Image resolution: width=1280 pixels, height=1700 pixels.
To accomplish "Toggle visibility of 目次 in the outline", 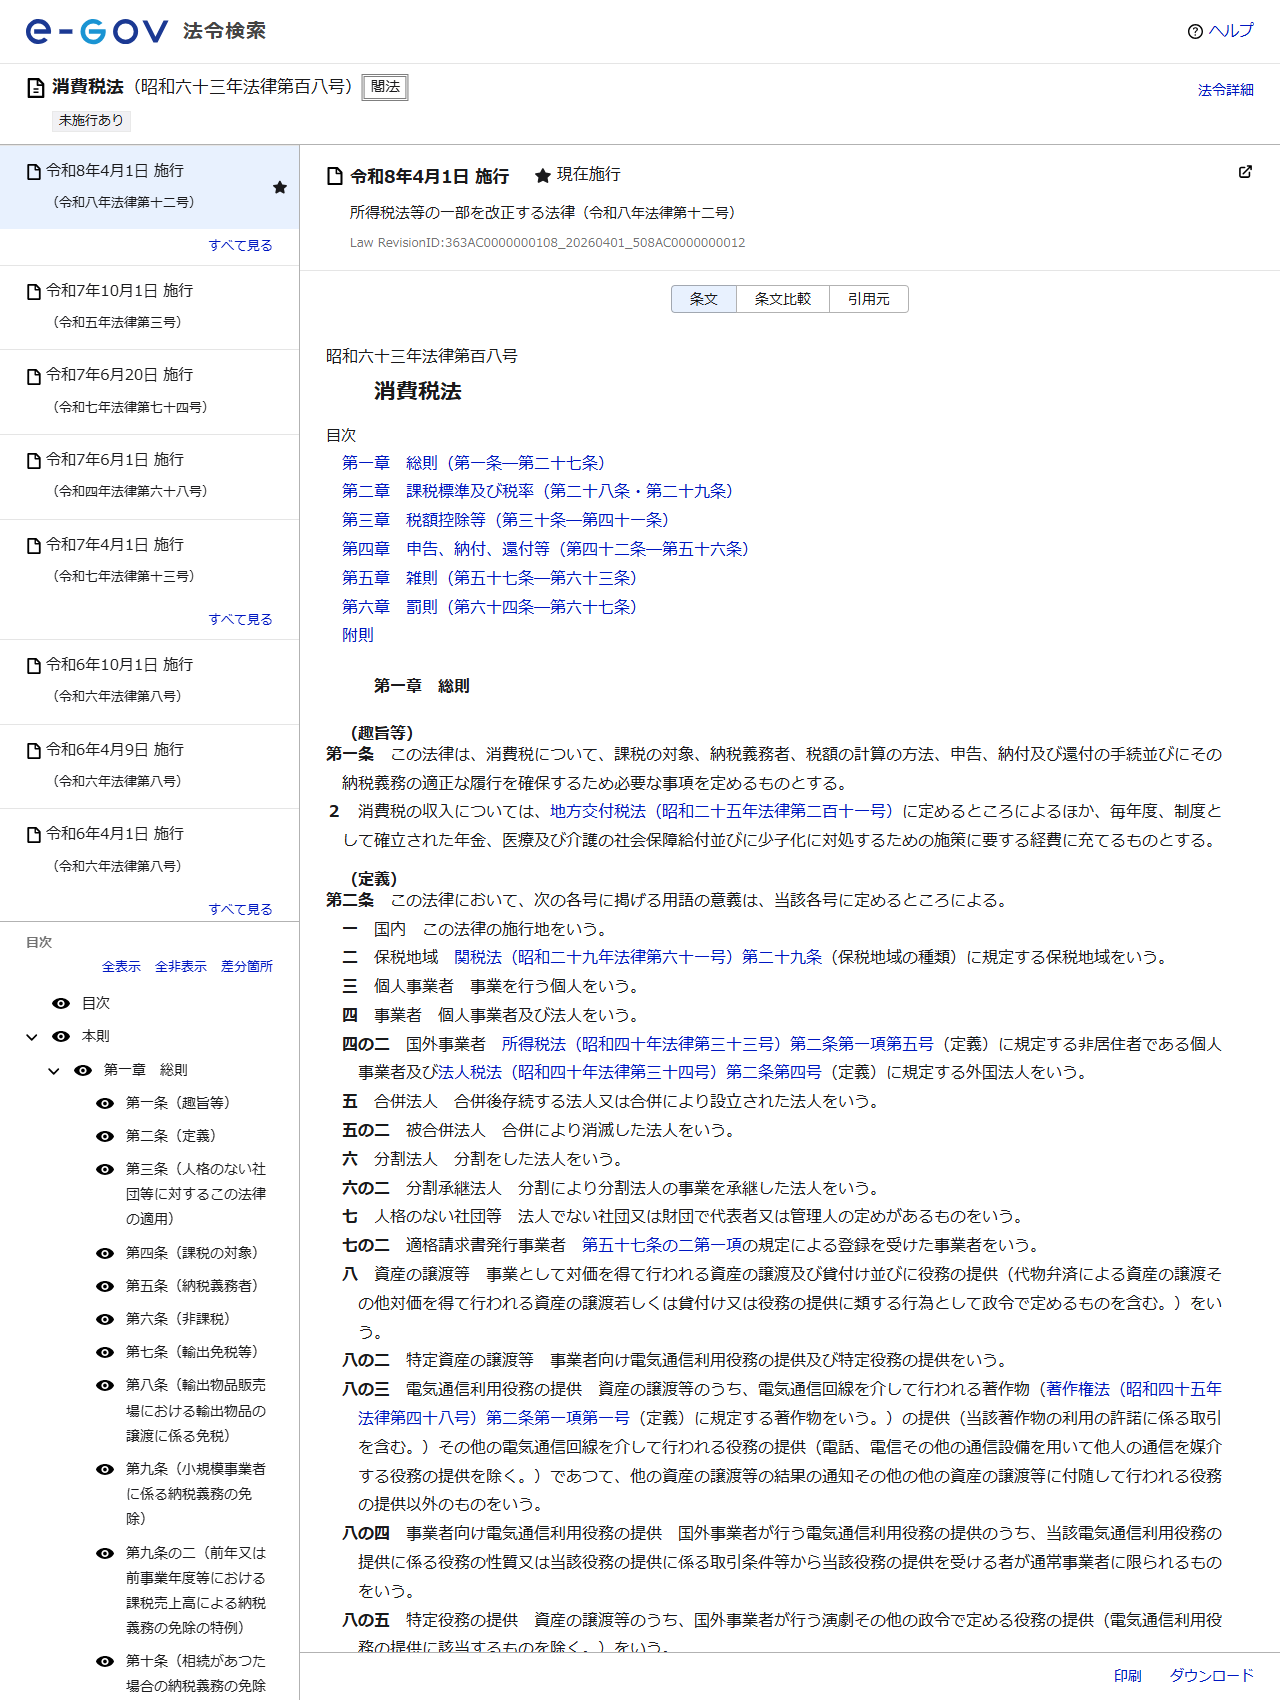I will coord(61,1003).
